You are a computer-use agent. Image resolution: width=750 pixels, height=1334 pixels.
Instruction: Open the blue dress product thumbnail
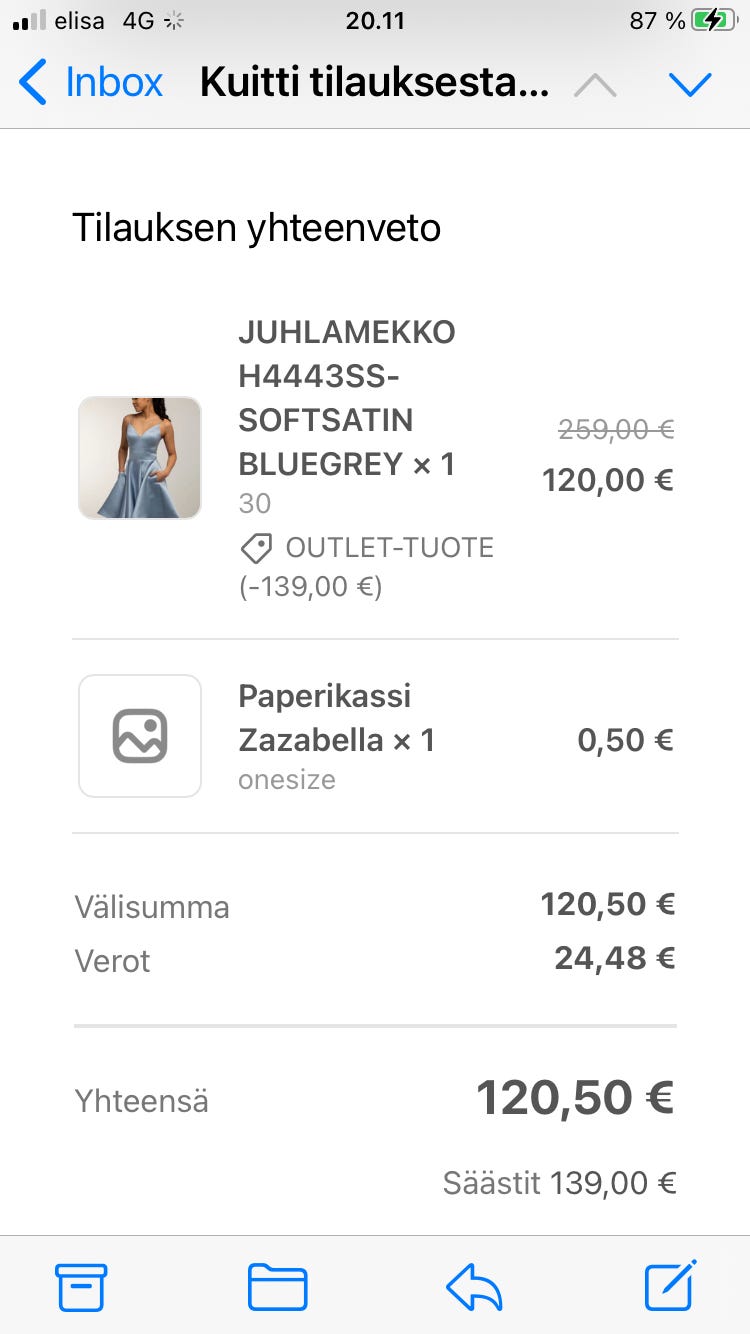point(140,458)
